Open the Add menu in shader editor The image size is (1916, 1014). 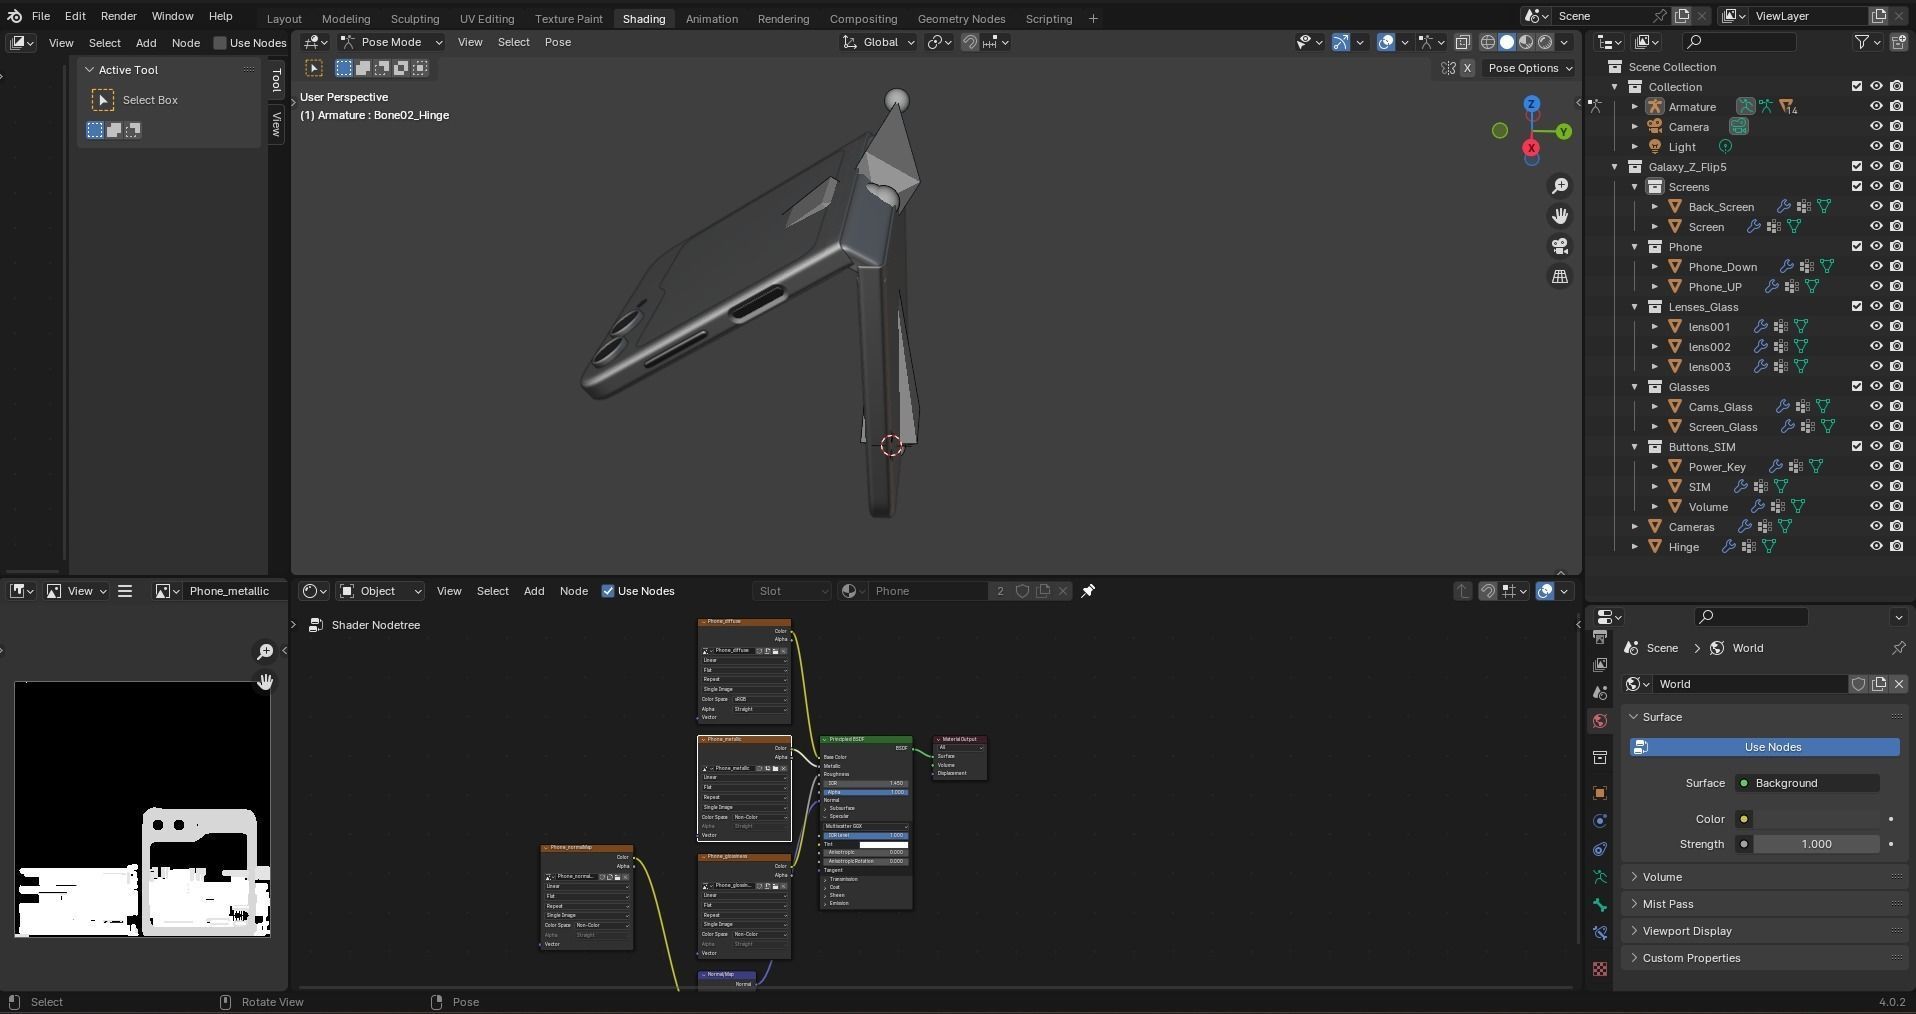tap(534, 591)
